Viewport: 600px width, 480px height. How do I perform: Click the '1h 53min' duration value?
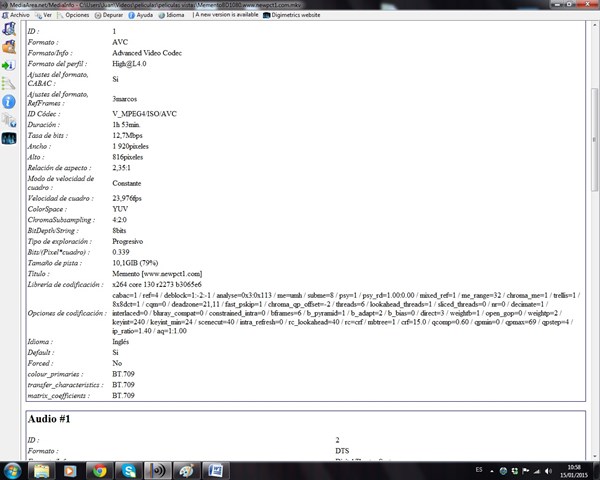(126, 124)
